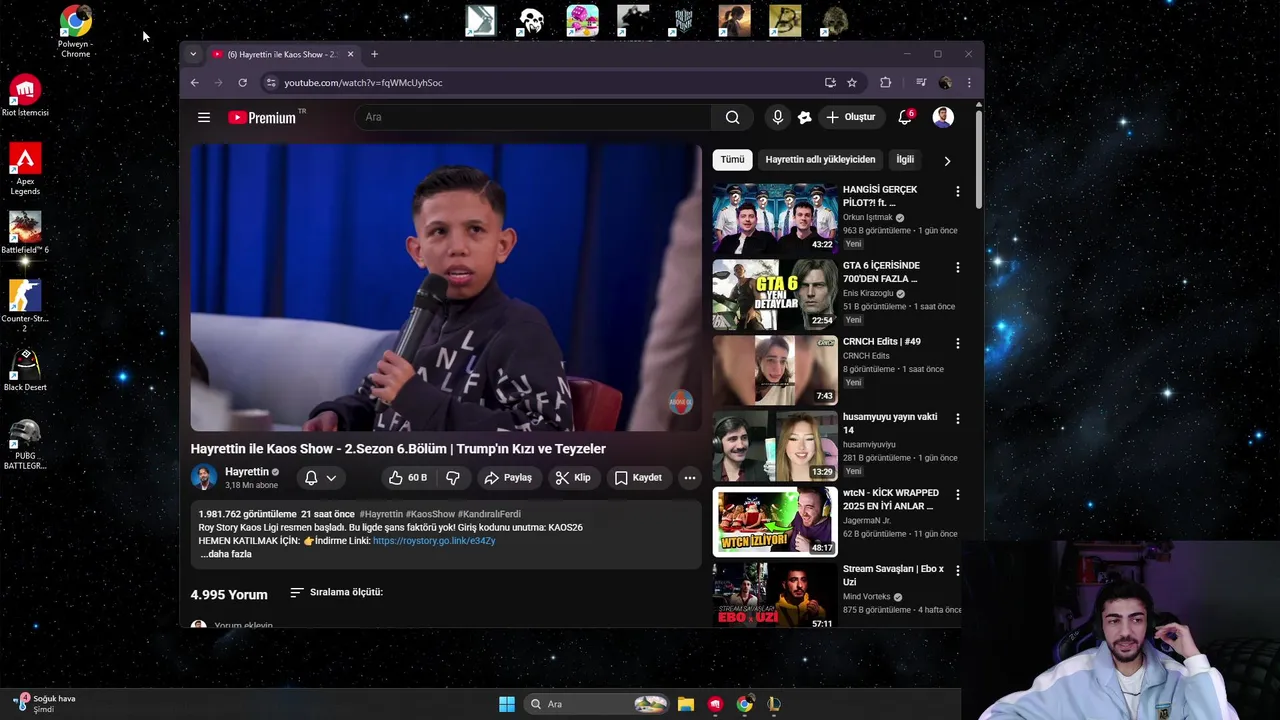Image resolution: width=1280 pixels, height=720 pixels.
Task: Like the video with thumbs up 60 B
Action: click(x=408, y=478)
